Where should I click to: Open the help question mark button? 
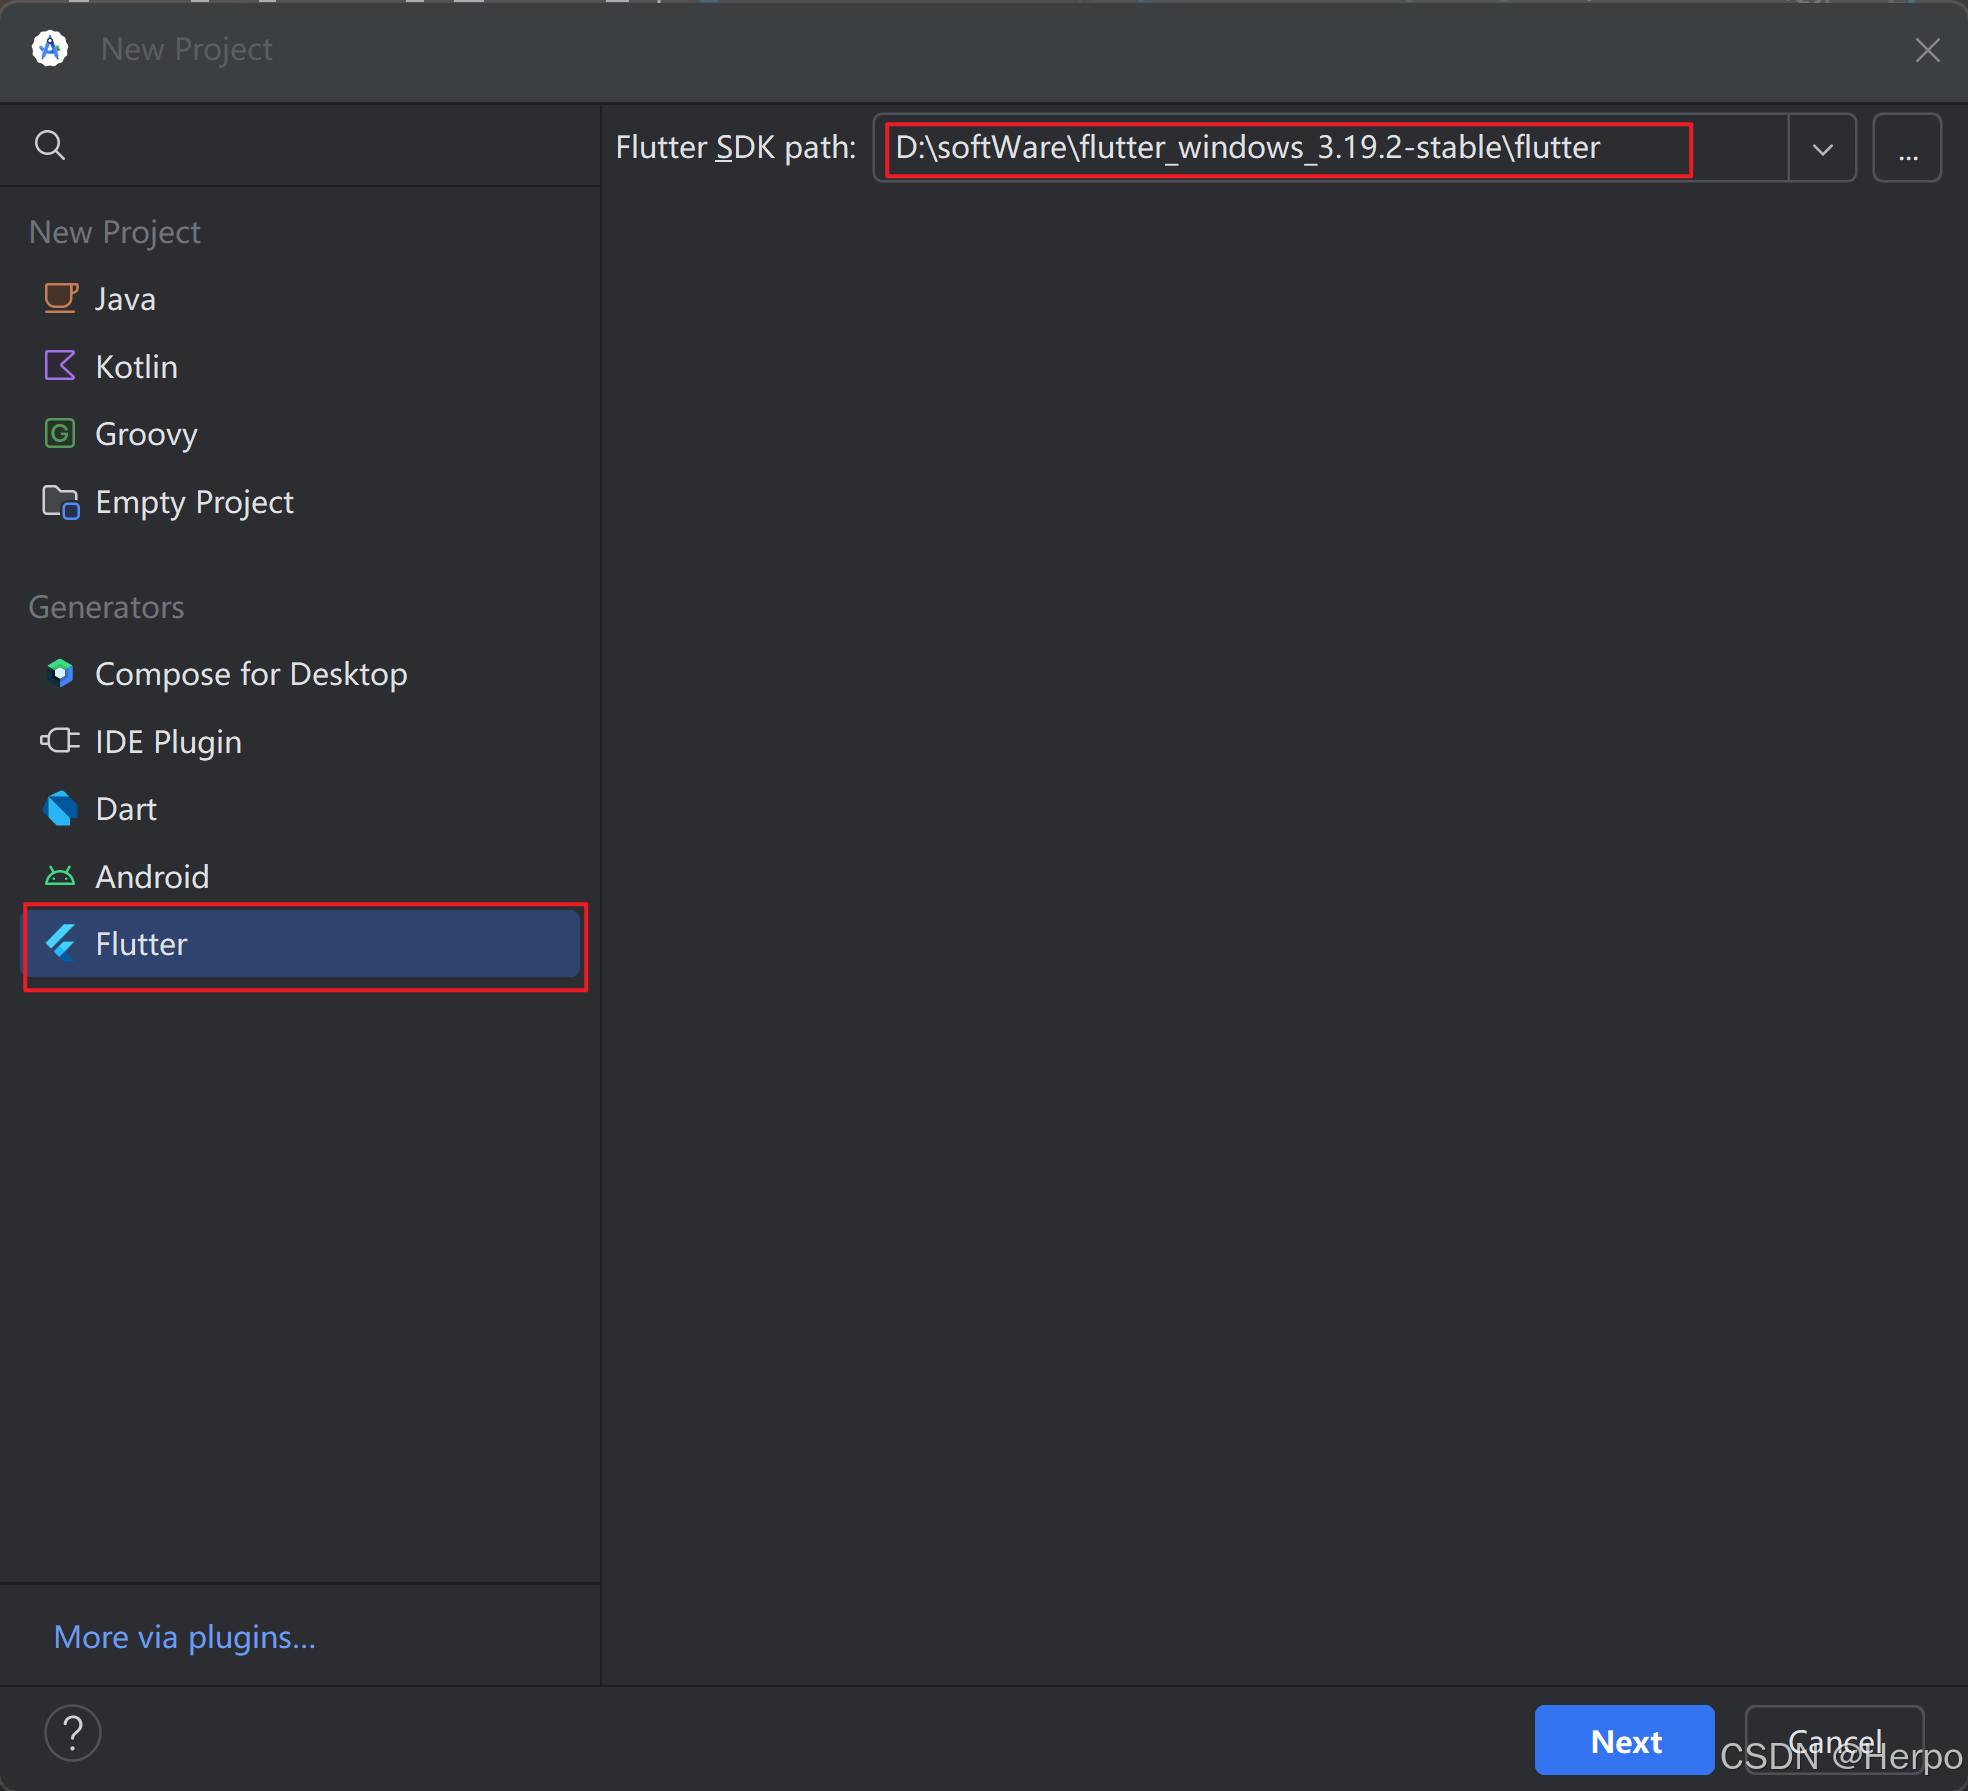point(73,1732)
